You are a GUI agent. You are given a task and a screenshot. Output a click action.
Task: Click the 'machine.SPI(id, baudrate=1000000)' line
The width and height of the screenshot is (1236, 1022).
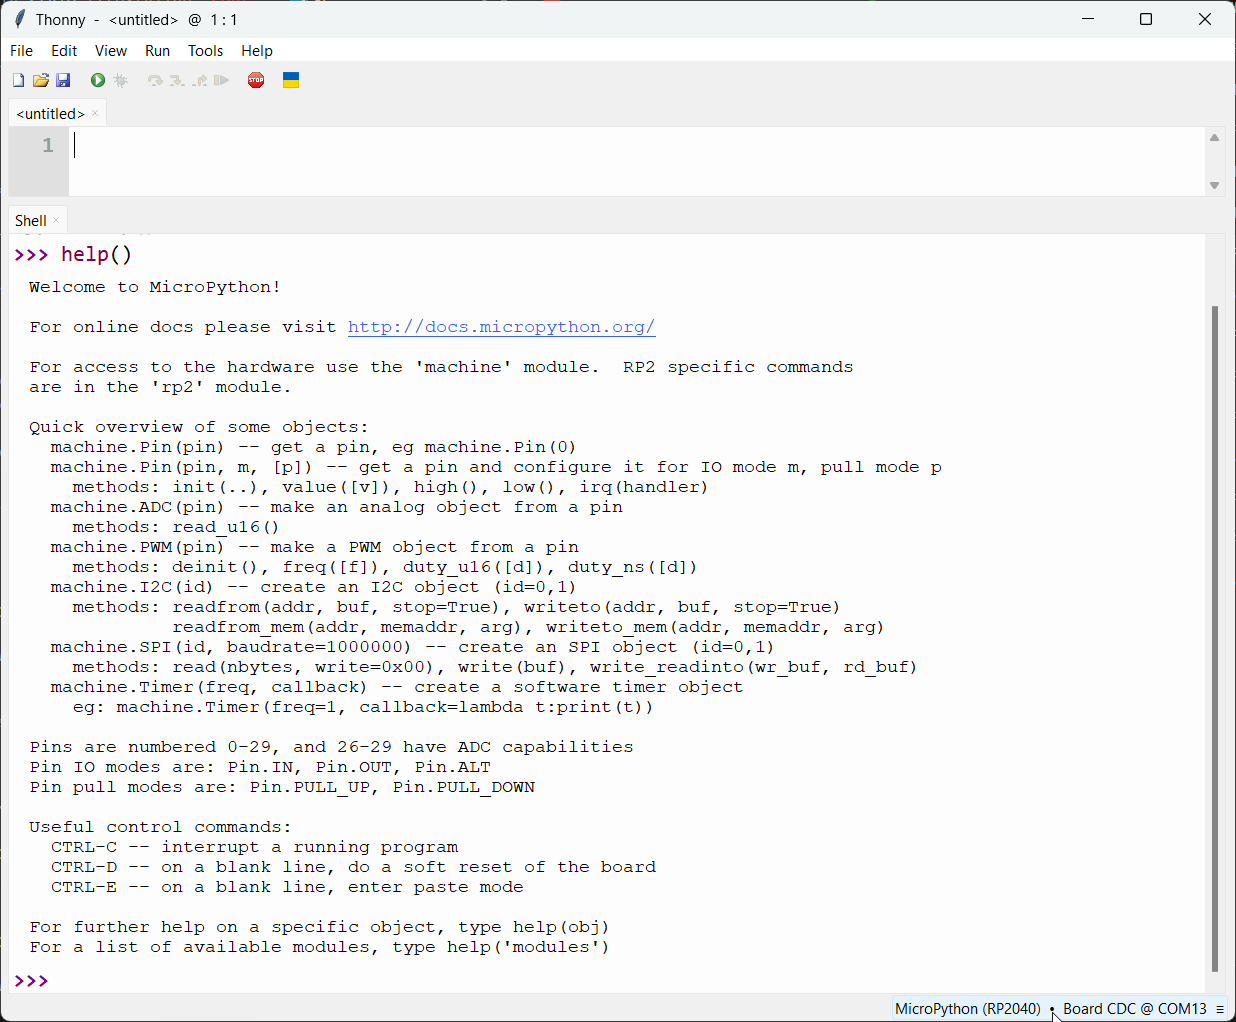pos(413,647)
